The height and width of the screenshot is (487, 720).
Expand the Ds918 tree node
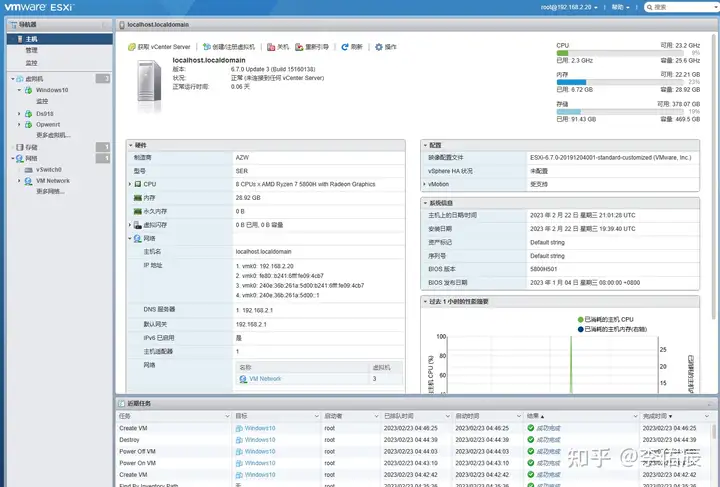point(19,113)
